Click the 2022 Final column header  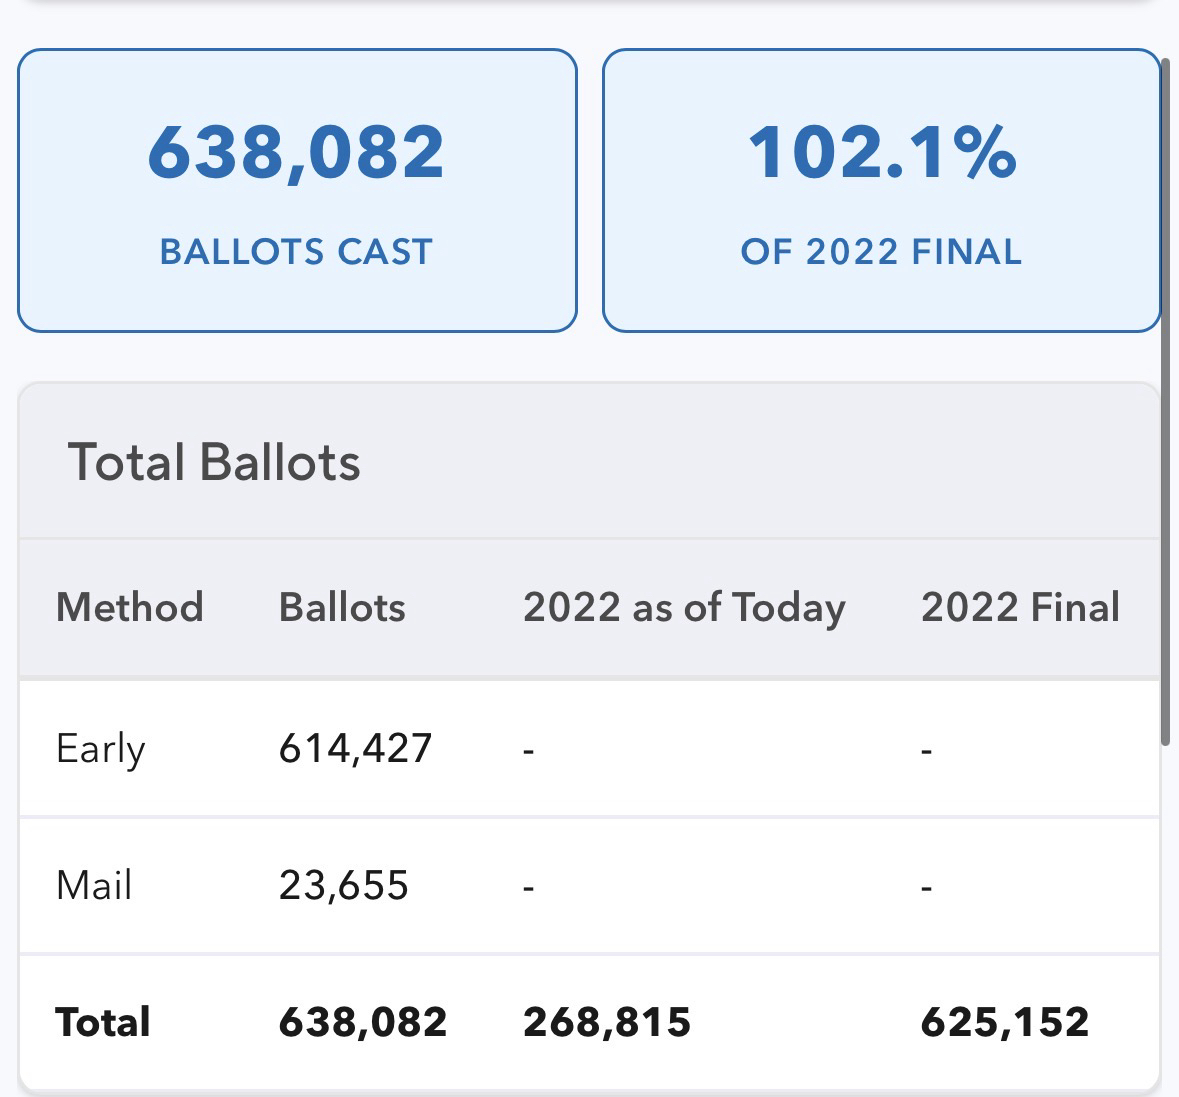(x=1020, y=608)
